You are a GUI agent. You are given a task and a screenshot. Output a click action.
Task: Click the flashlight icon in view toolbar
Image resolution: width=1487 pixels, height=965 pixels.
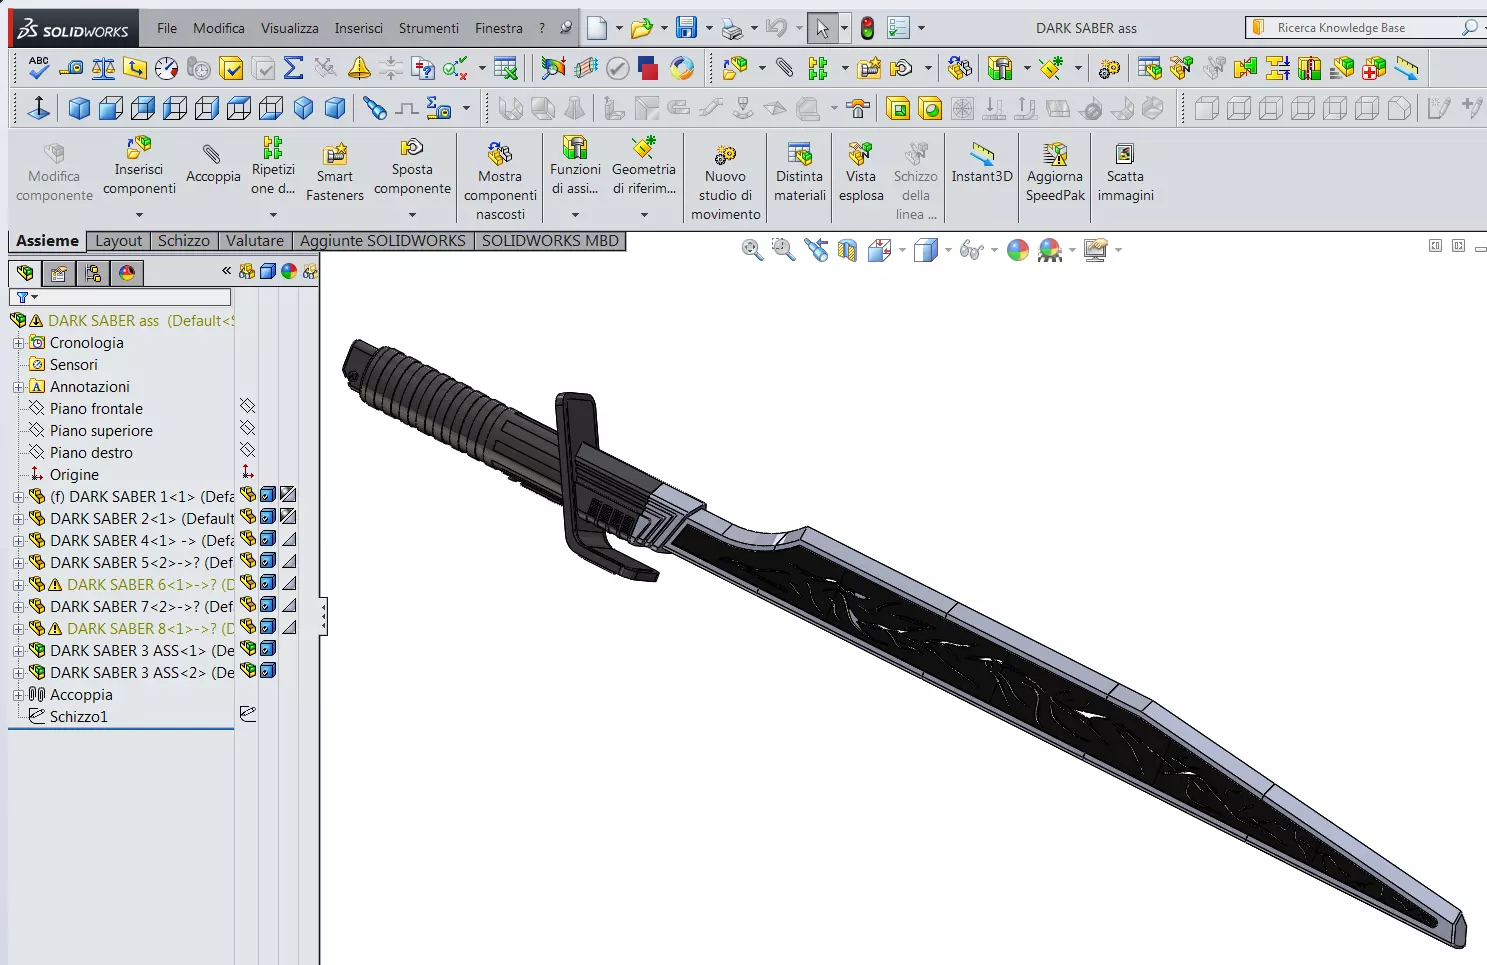point(375,108)
